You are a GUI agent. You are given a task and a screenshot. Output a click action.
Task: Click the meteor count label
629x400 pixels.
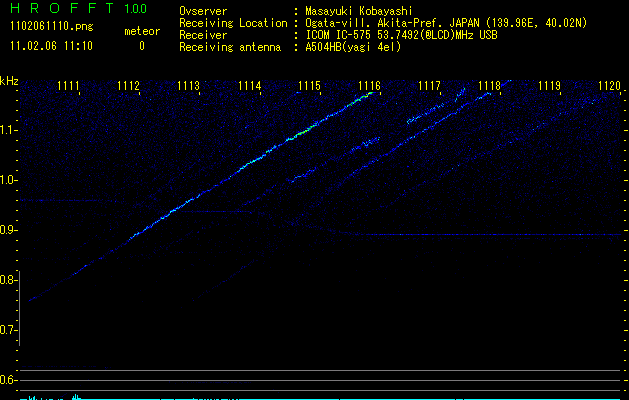click(x=142, y=31)
